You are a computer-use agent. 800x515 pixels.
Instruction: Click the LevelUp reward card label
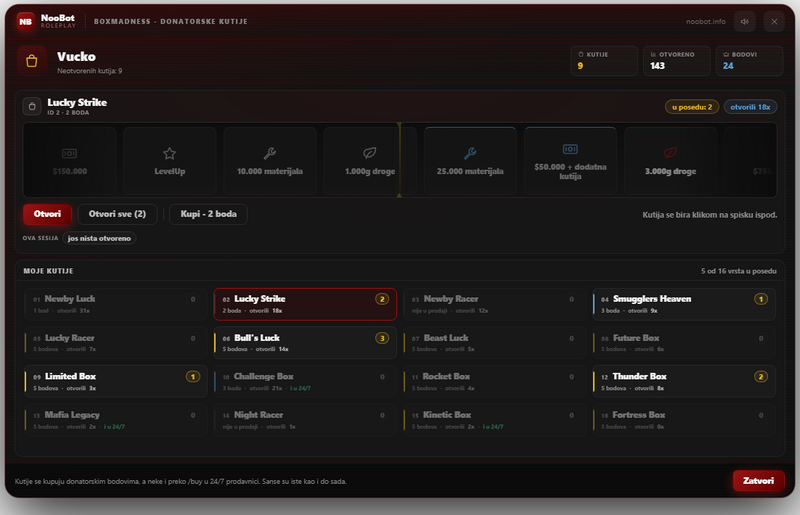click(169, 171)
